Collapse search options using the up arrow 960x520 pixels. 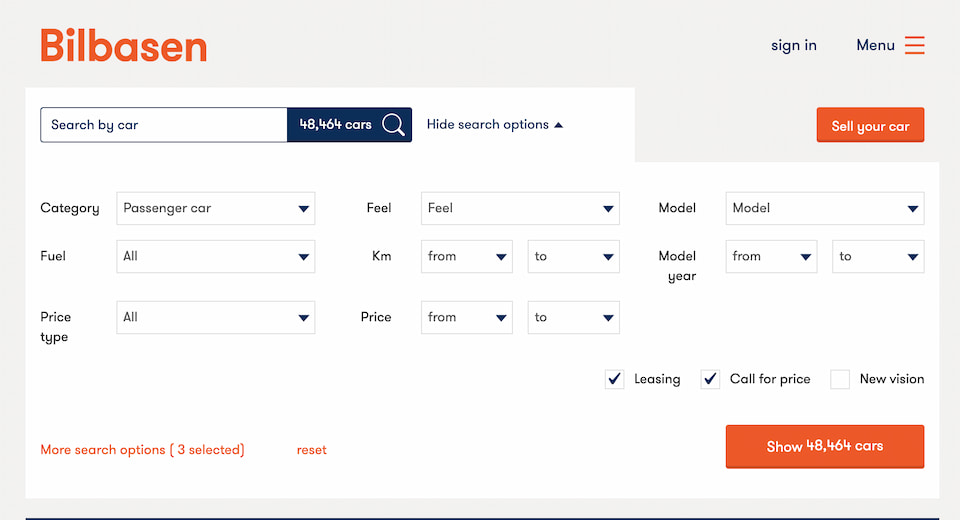558,125
